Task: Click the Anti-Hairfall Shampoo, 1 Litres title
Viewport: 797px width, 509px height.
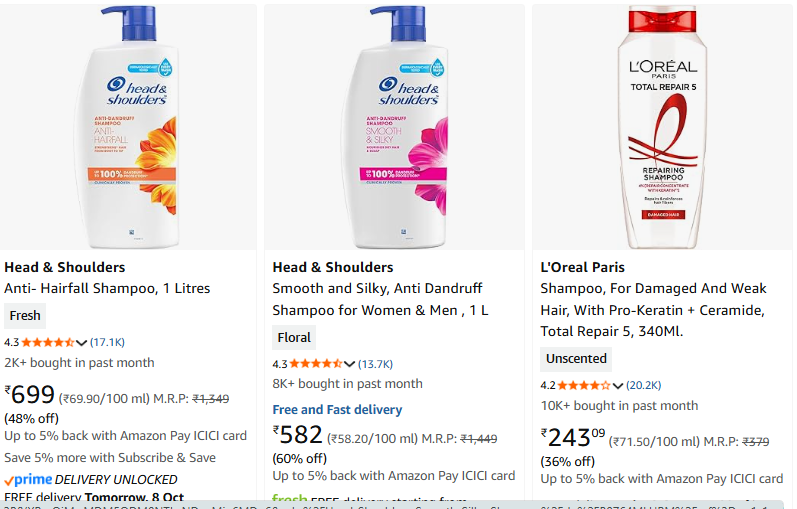Action: (x=107, y=288)
